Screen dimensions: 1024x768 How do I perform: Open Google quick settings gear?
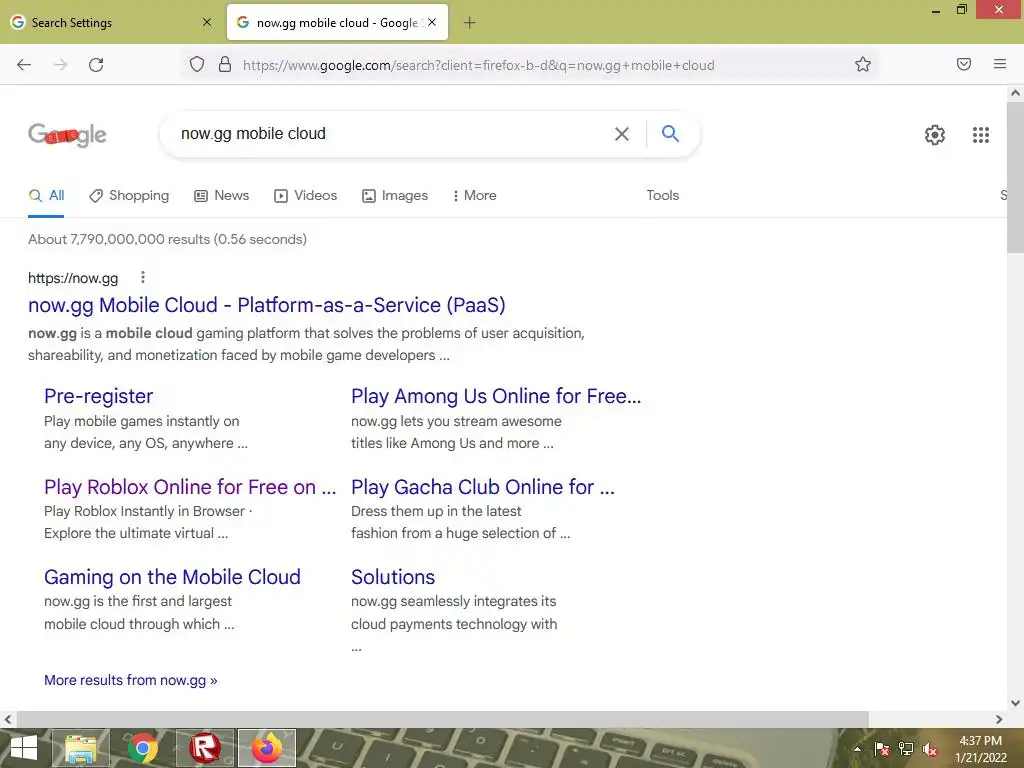pos(935,135)
